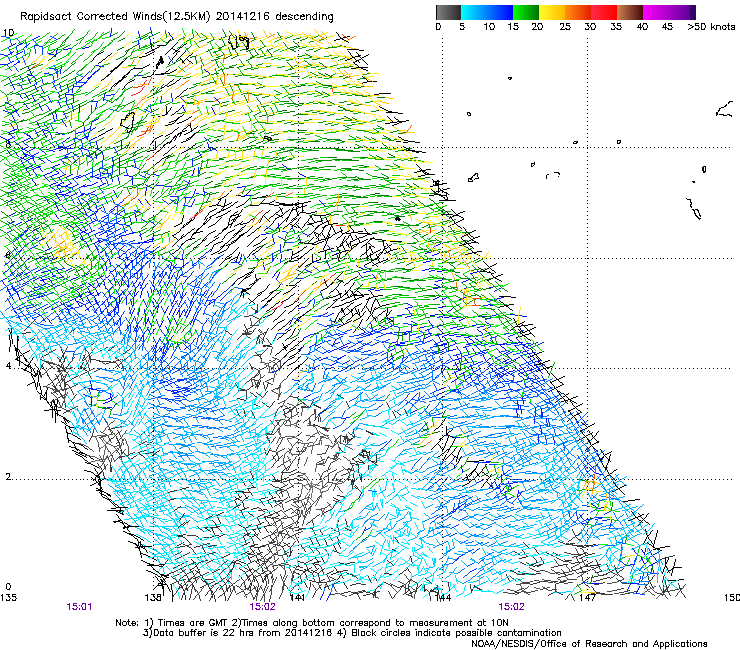
Task: Click the note line 'Times are GMT'
Action: [x=194, y=623]
